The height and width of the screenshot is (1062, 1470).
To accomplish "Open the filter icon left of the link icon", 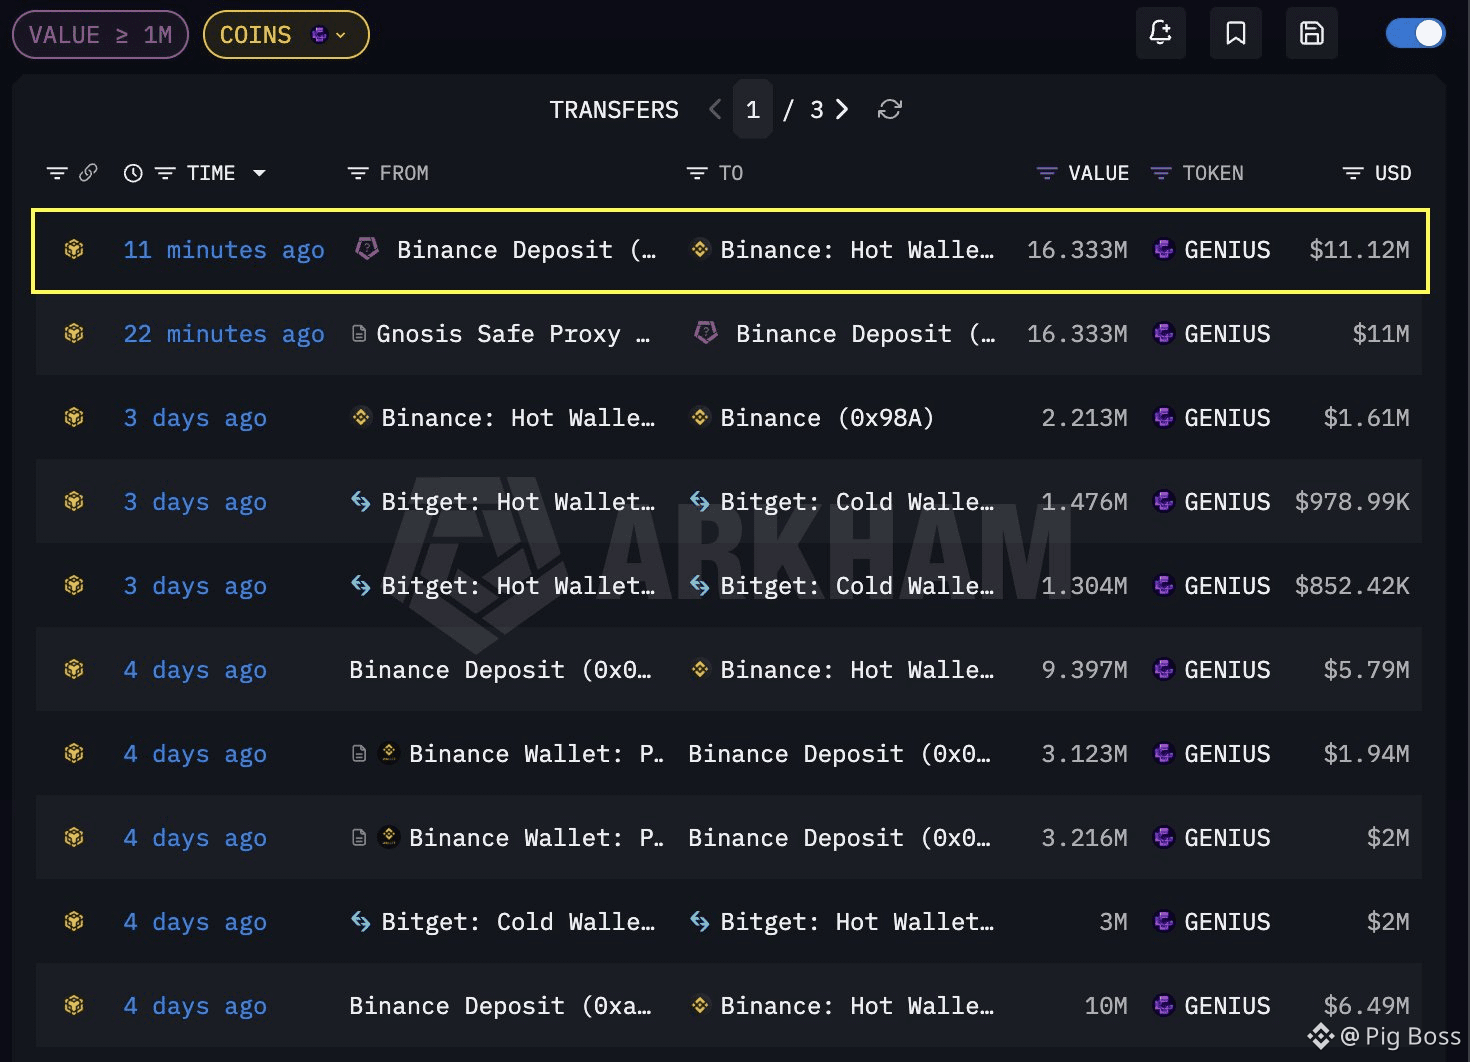I will (58, 173).
